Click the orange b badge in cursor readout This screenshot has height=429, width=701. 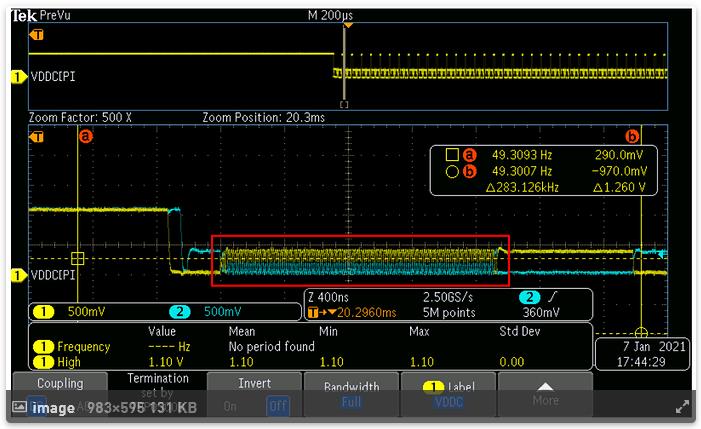(x=469, y=171)
